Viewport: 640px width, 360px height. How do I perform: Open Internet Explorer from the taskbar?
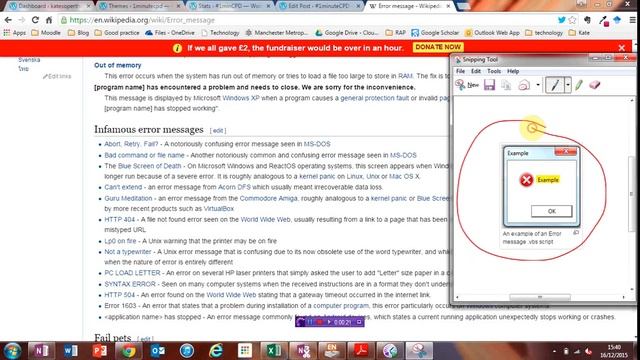pyautogui.click(x=216, y=351)
